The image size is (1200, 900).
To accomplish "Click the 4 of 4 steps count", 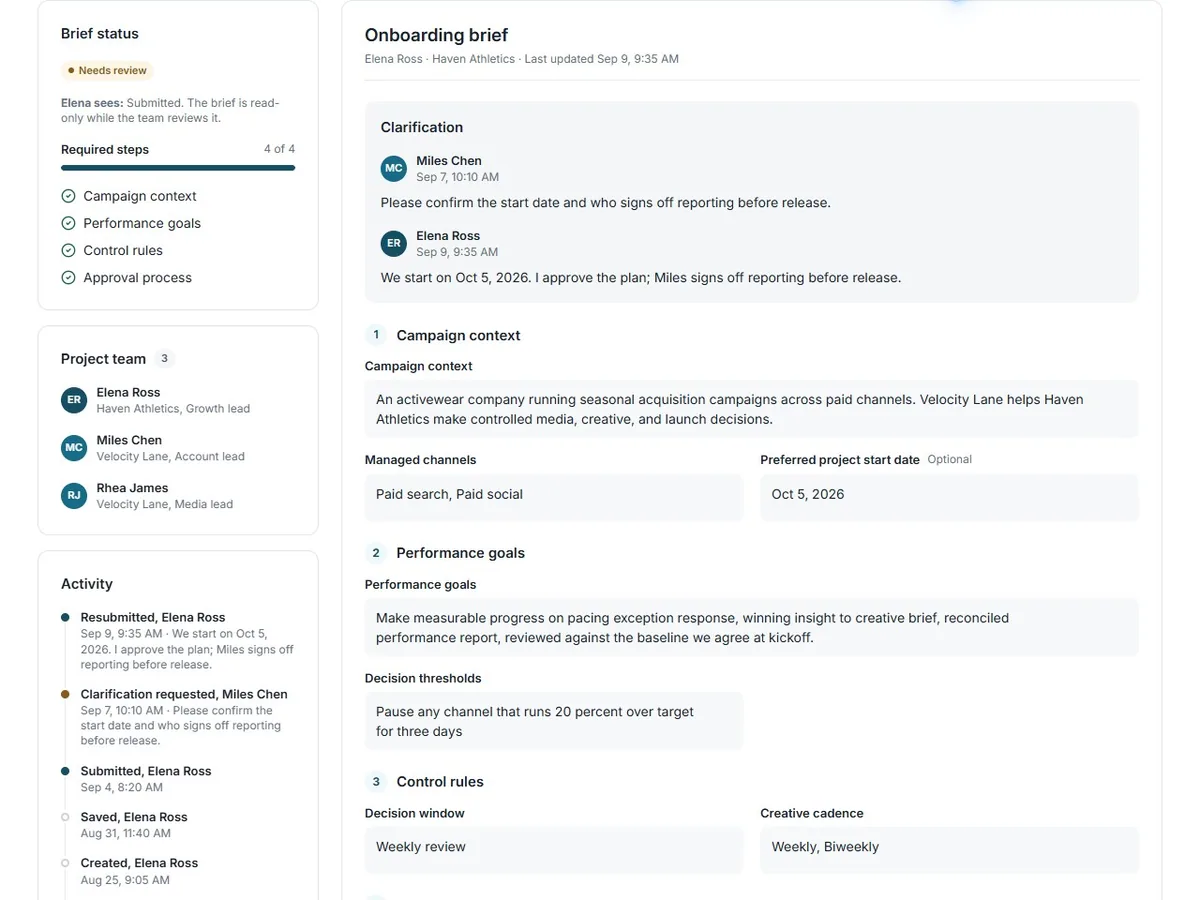I will pos(279,149).
